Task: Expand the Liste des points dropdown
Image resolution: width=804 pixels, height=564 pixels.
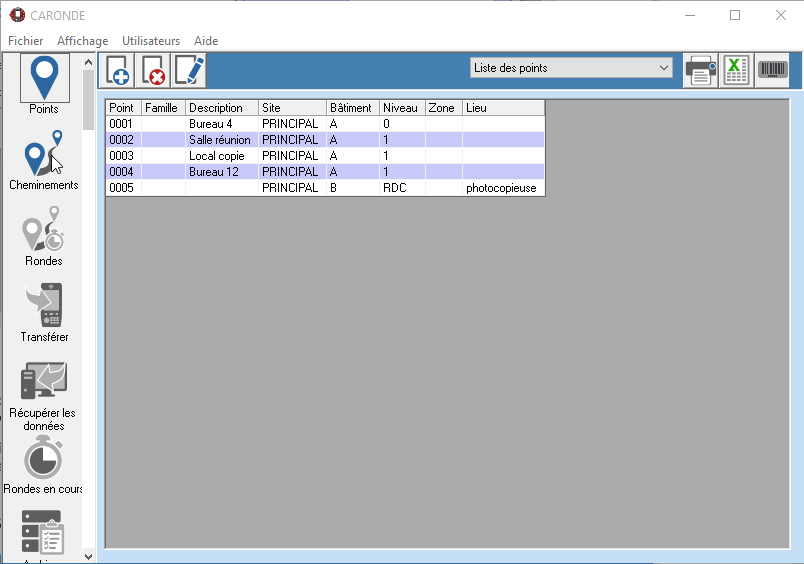Action: pos(664,68)
